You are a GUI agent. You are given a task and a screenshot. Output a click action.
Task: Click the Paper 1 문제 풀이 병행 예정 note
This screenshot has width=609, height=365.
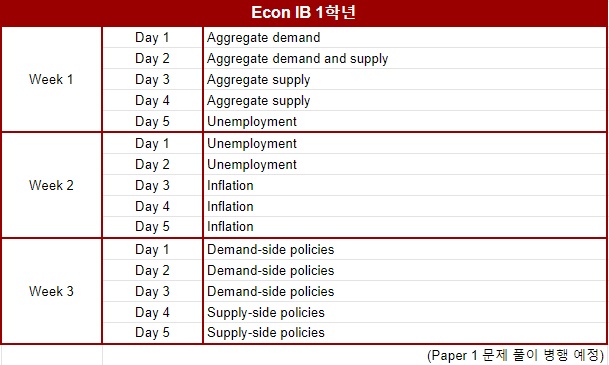pyautogui.click(x=515, y=355)
